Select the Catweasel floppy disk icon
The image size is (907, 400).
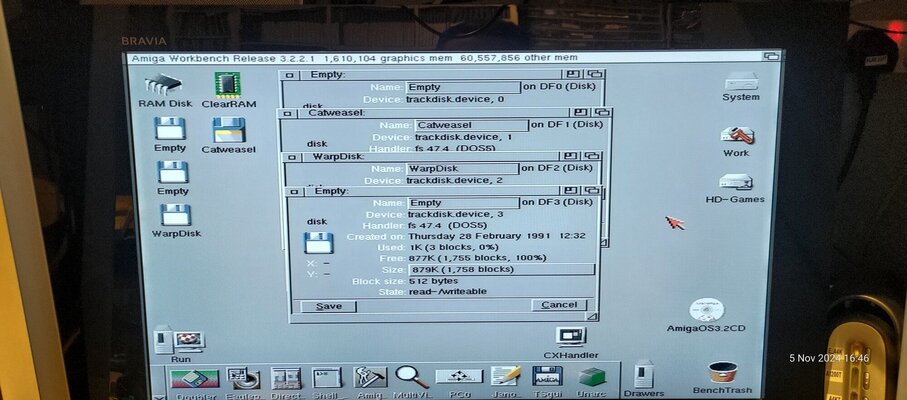pyautogui.click(x=230, y=130)
